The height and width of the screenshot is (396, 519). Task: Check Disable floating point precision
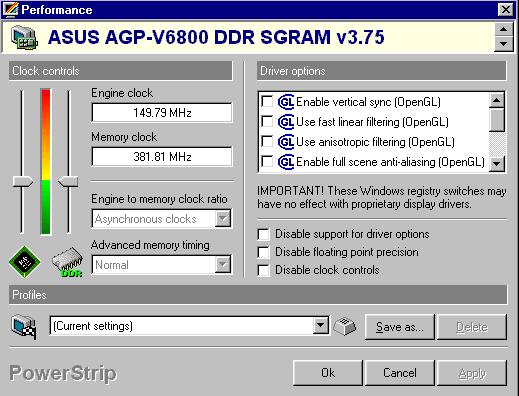coord(263,252)
